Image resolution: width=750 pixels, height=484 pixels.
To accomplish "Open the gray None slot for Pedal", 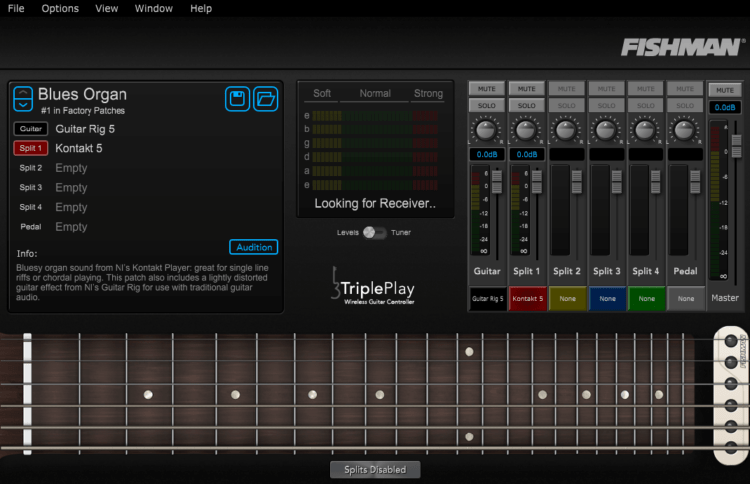I will point(685,298).
